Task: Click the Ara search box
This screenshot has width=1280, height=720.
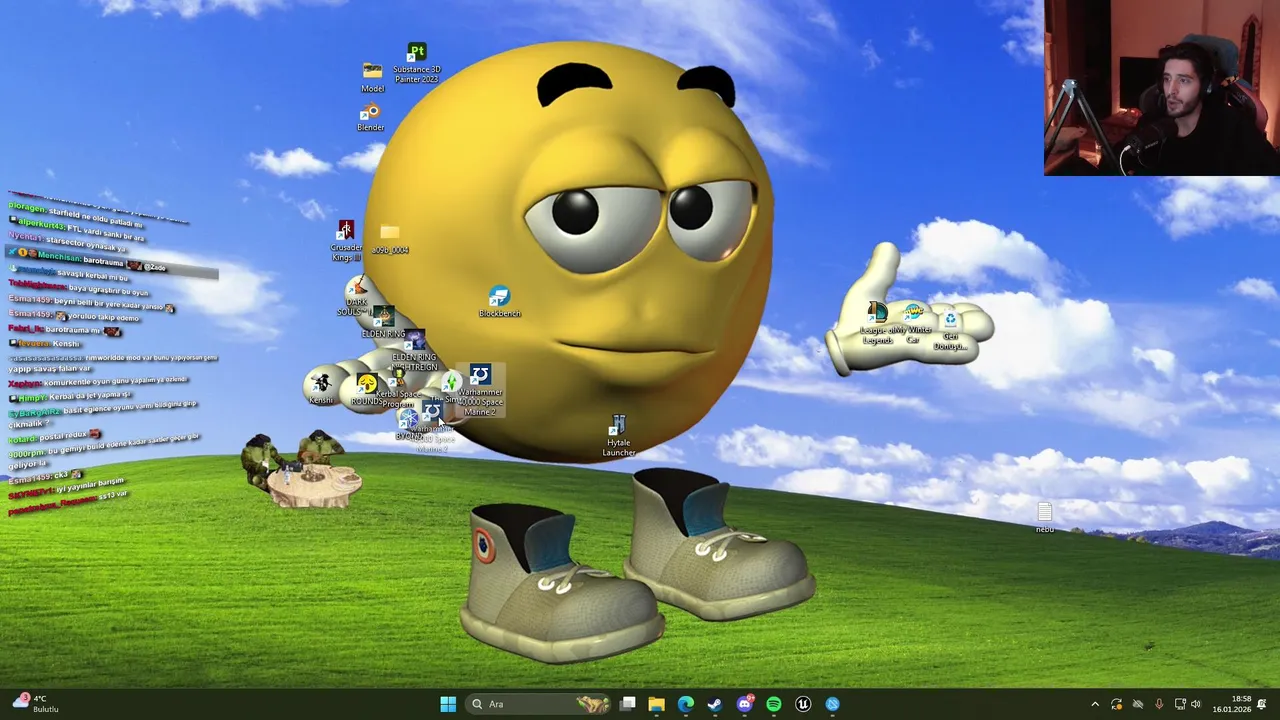Action: click(540, 704)
